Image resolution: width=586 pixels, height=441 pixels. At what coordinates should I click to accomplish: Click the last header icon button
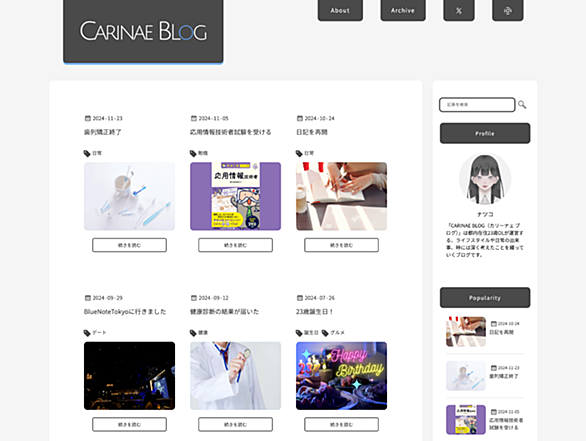click(x=508, y=10)
